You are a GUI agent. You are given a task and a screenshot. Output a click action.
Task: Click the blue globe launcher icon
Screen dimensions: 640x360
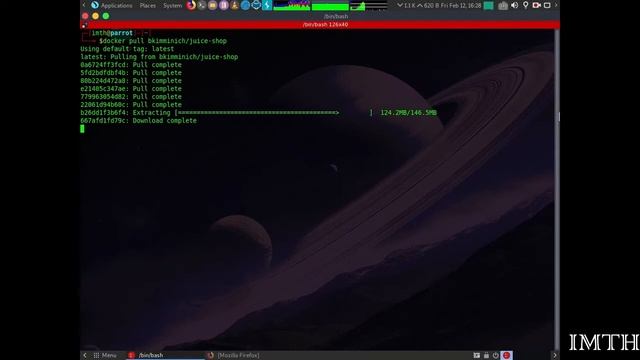coord(245,5)
